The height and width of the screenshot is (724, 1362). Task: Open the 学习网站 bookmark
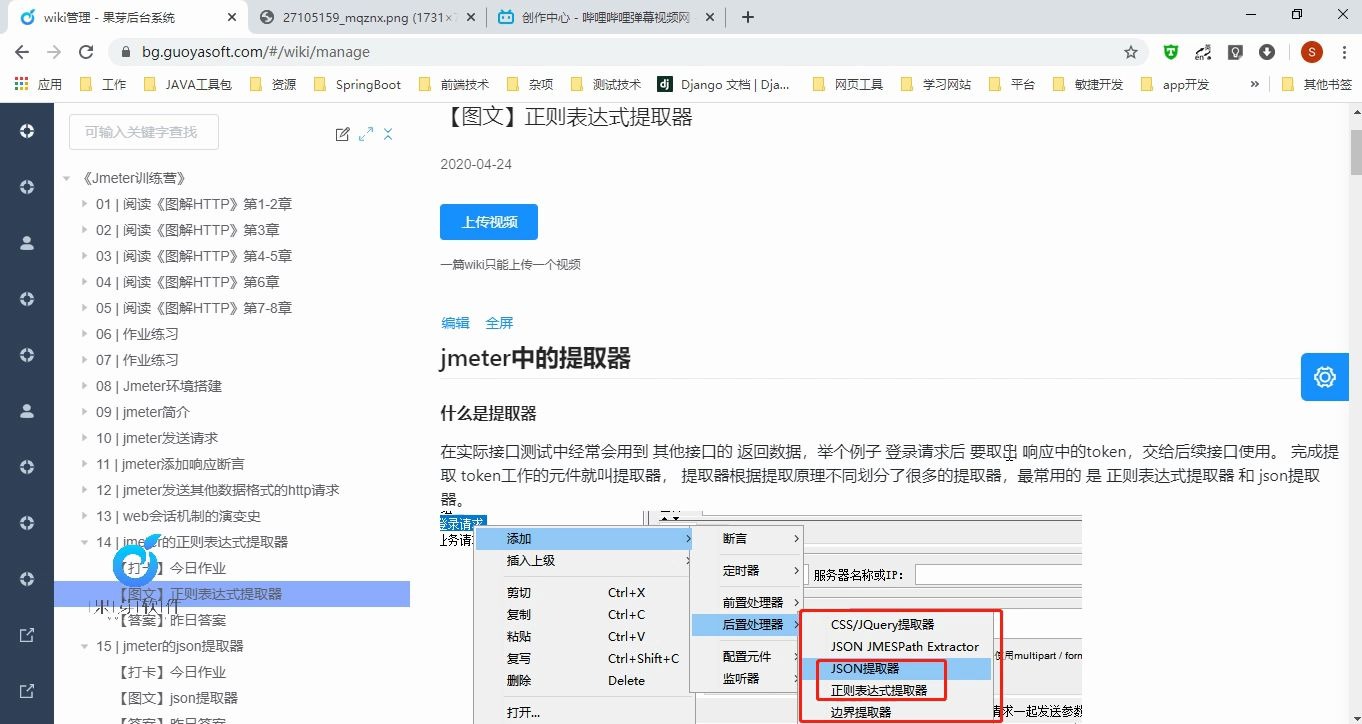[935, 84]
